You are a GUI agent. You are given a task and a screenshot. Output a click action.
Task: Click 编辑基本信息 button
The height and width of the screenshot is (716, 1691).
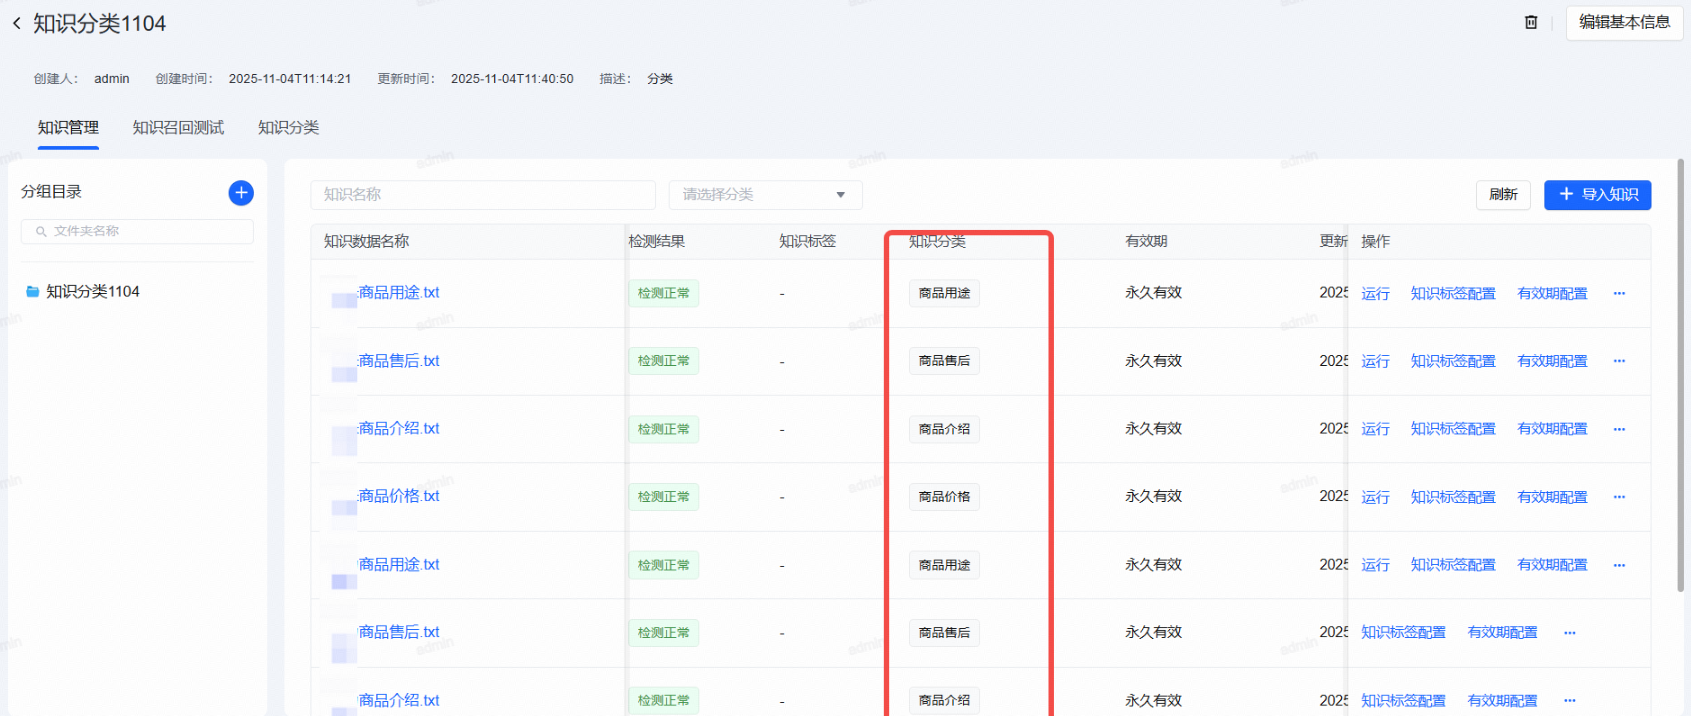pos(1624,22)
